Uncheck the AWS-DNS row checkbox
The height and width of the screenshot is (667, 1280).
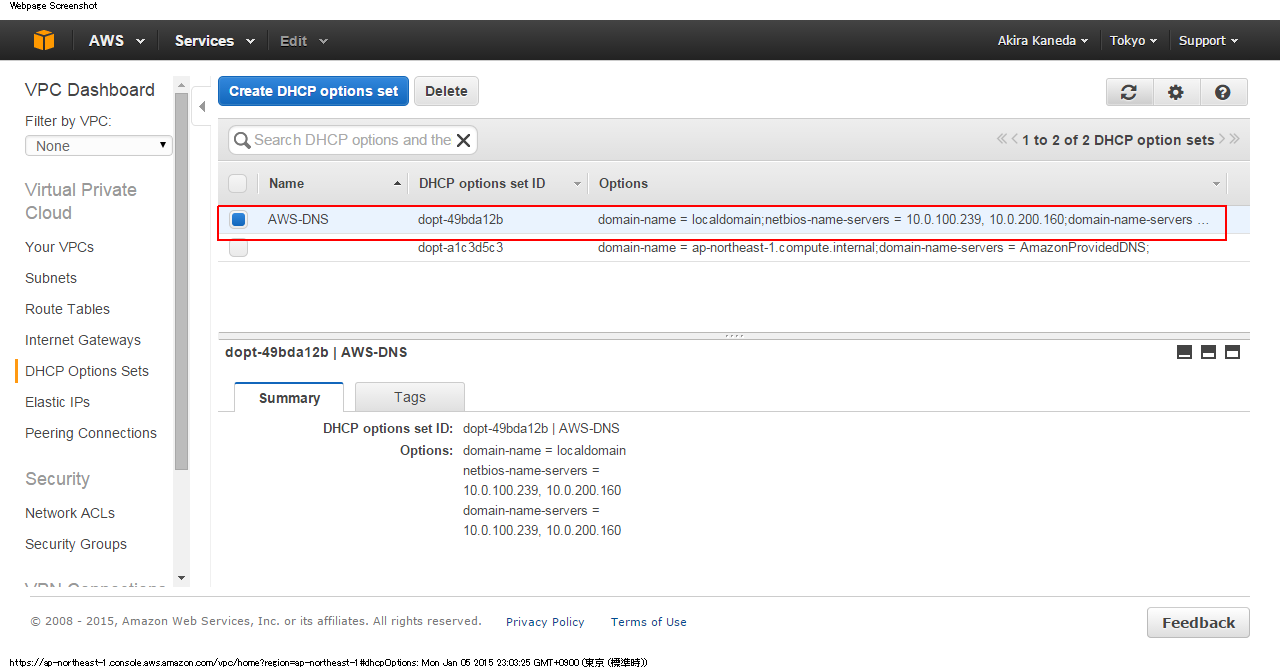[x=238, y=220]
